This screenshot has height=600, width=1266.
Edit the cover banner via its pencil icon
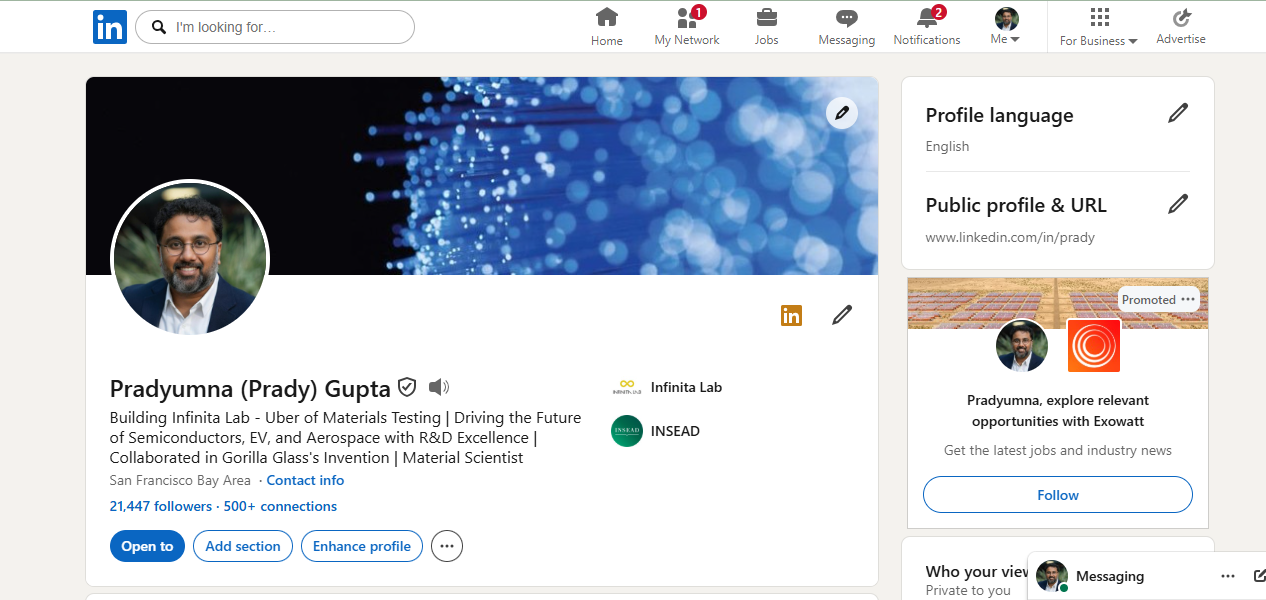(x=842, y=113)
